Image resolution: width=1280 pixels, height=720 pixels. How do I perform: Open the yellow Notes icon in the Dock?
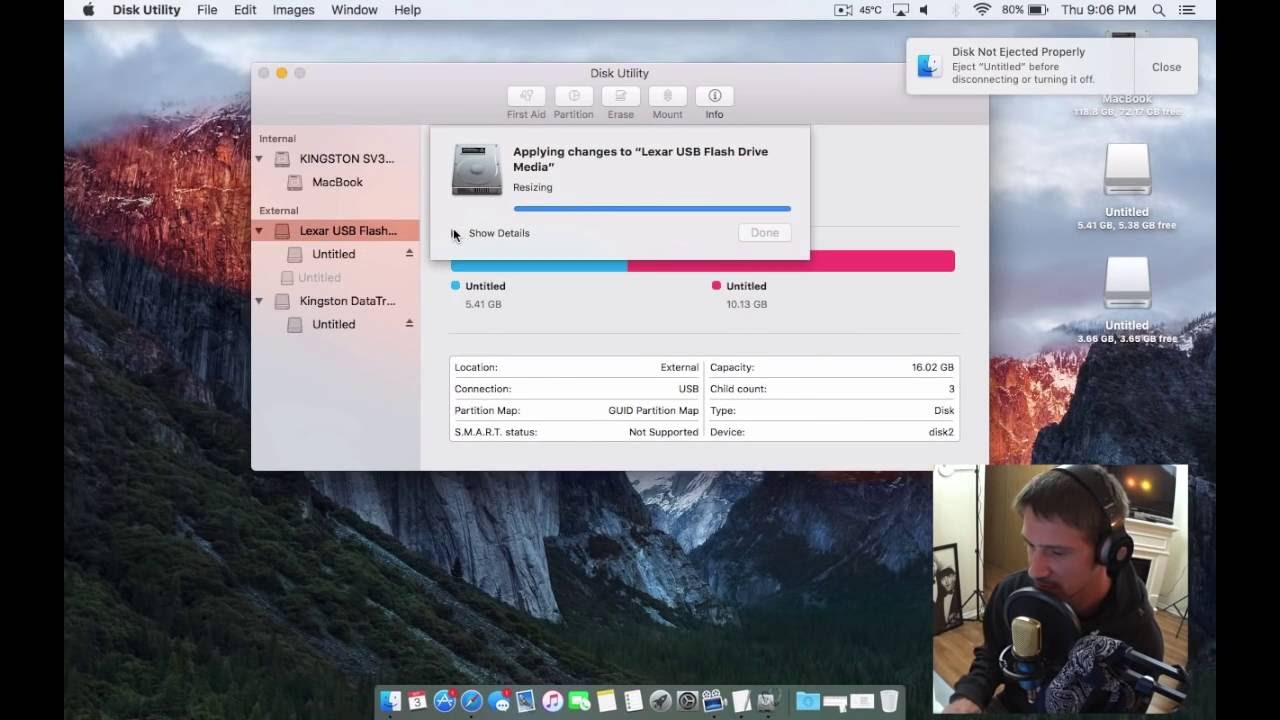point(606,701)
